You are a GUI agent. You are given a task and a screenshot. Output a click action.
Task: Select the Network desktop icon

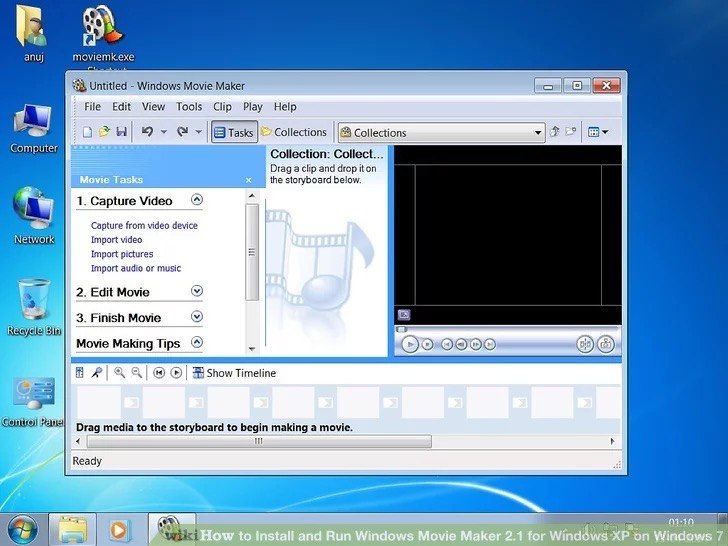34,215
